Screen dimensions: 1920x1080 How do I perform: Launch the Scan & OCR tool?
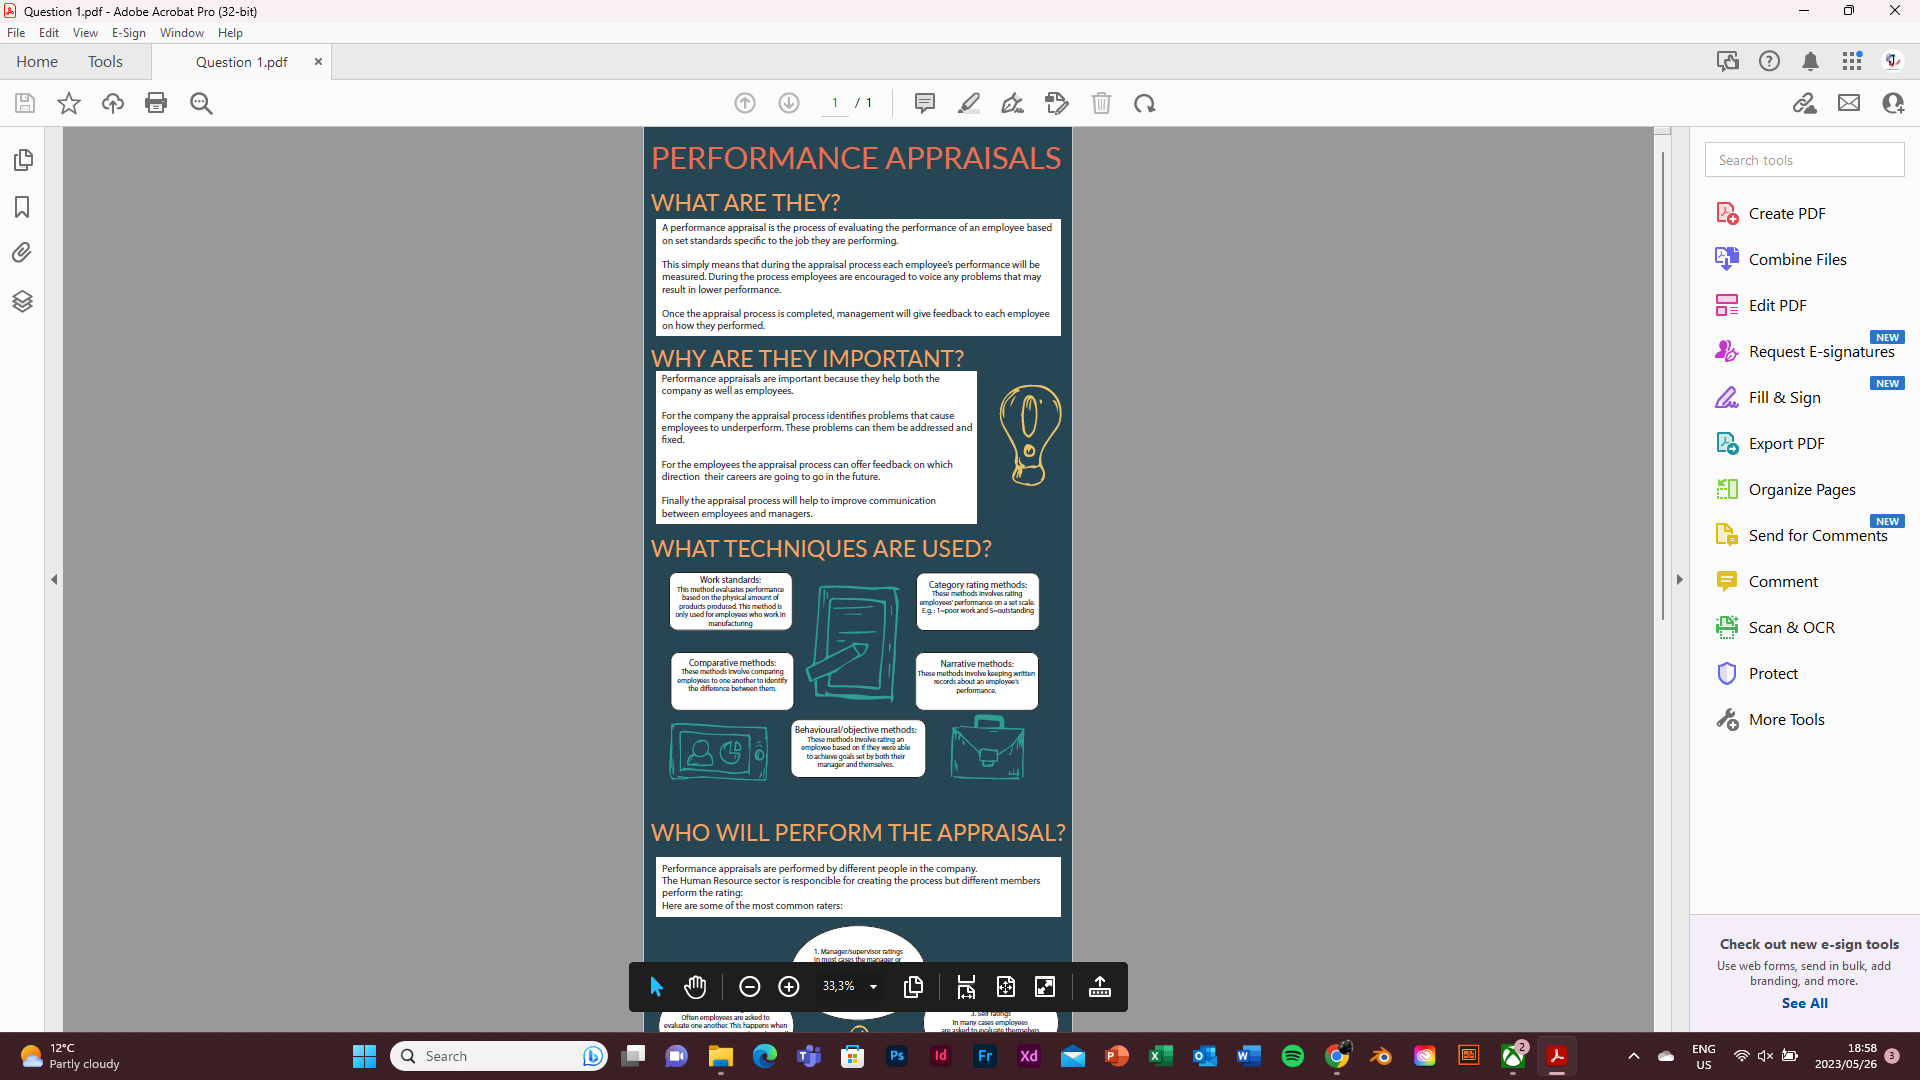(x=1790, y=627)
